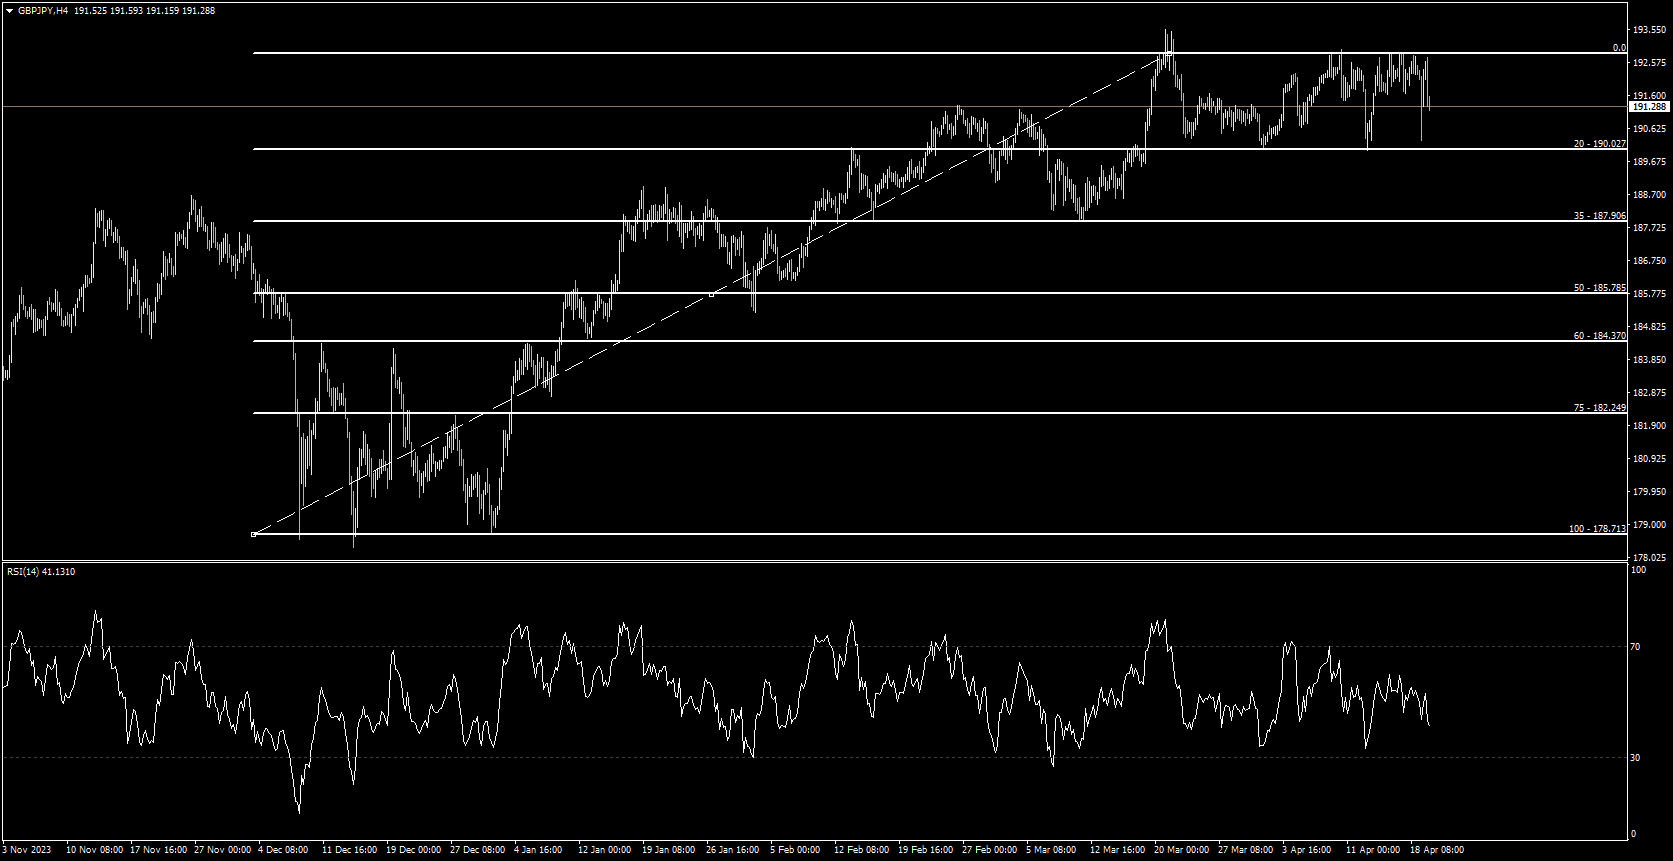
Task: Click the 10 Nov 08:00 time axis label
Action: pyautogui.click(x=94, y=850)
